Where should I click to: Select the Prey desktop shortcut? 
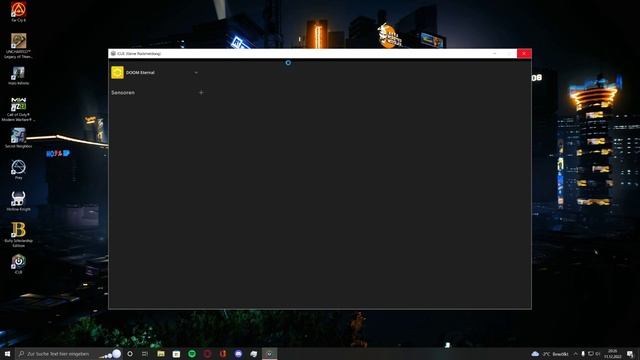click(18, 169)
